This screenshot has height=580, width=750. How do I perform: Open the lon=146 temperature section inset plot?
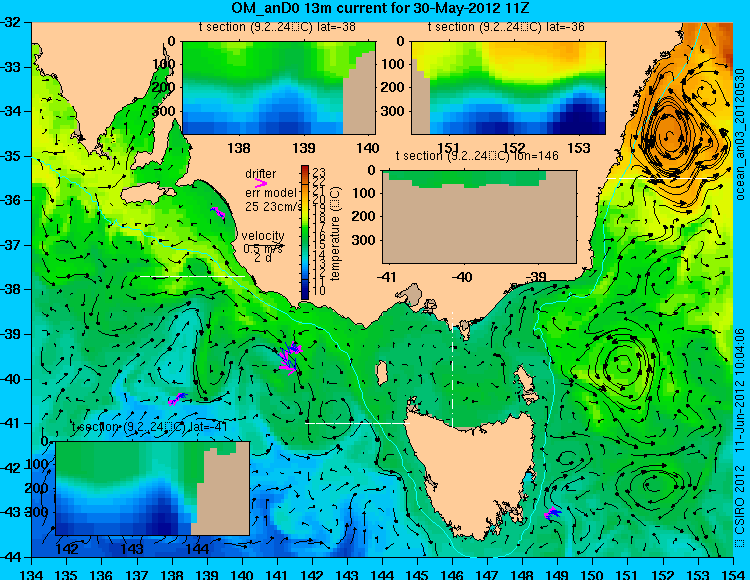(479, 217)
